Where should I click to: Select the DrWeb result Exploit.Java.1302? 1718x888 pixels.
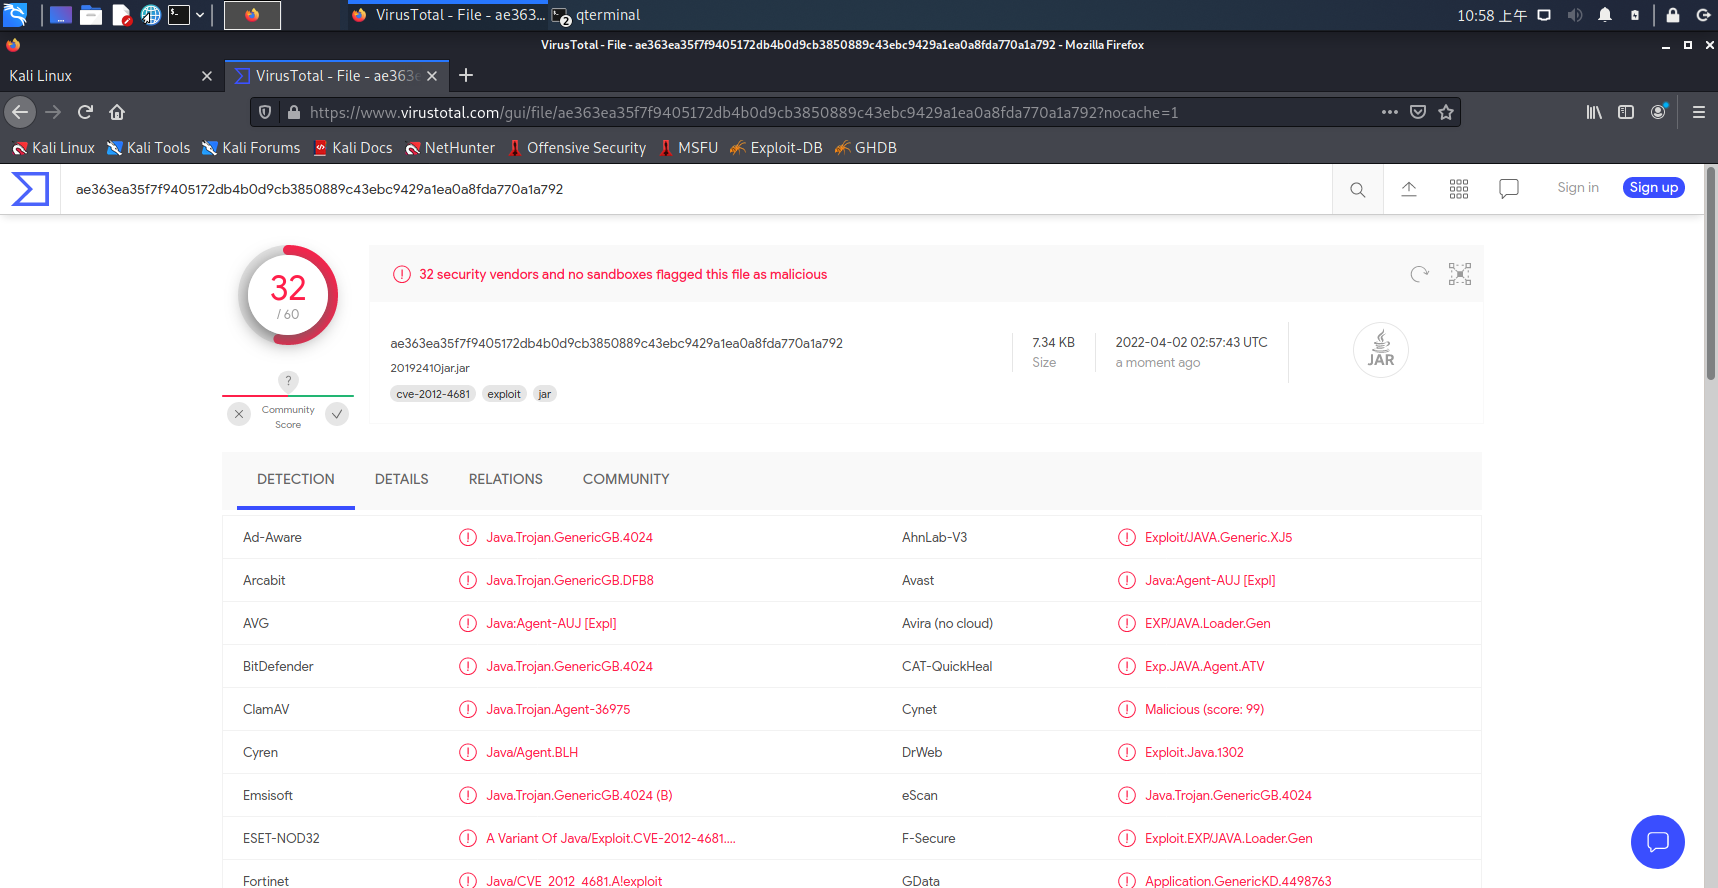tap(1194, 753)
